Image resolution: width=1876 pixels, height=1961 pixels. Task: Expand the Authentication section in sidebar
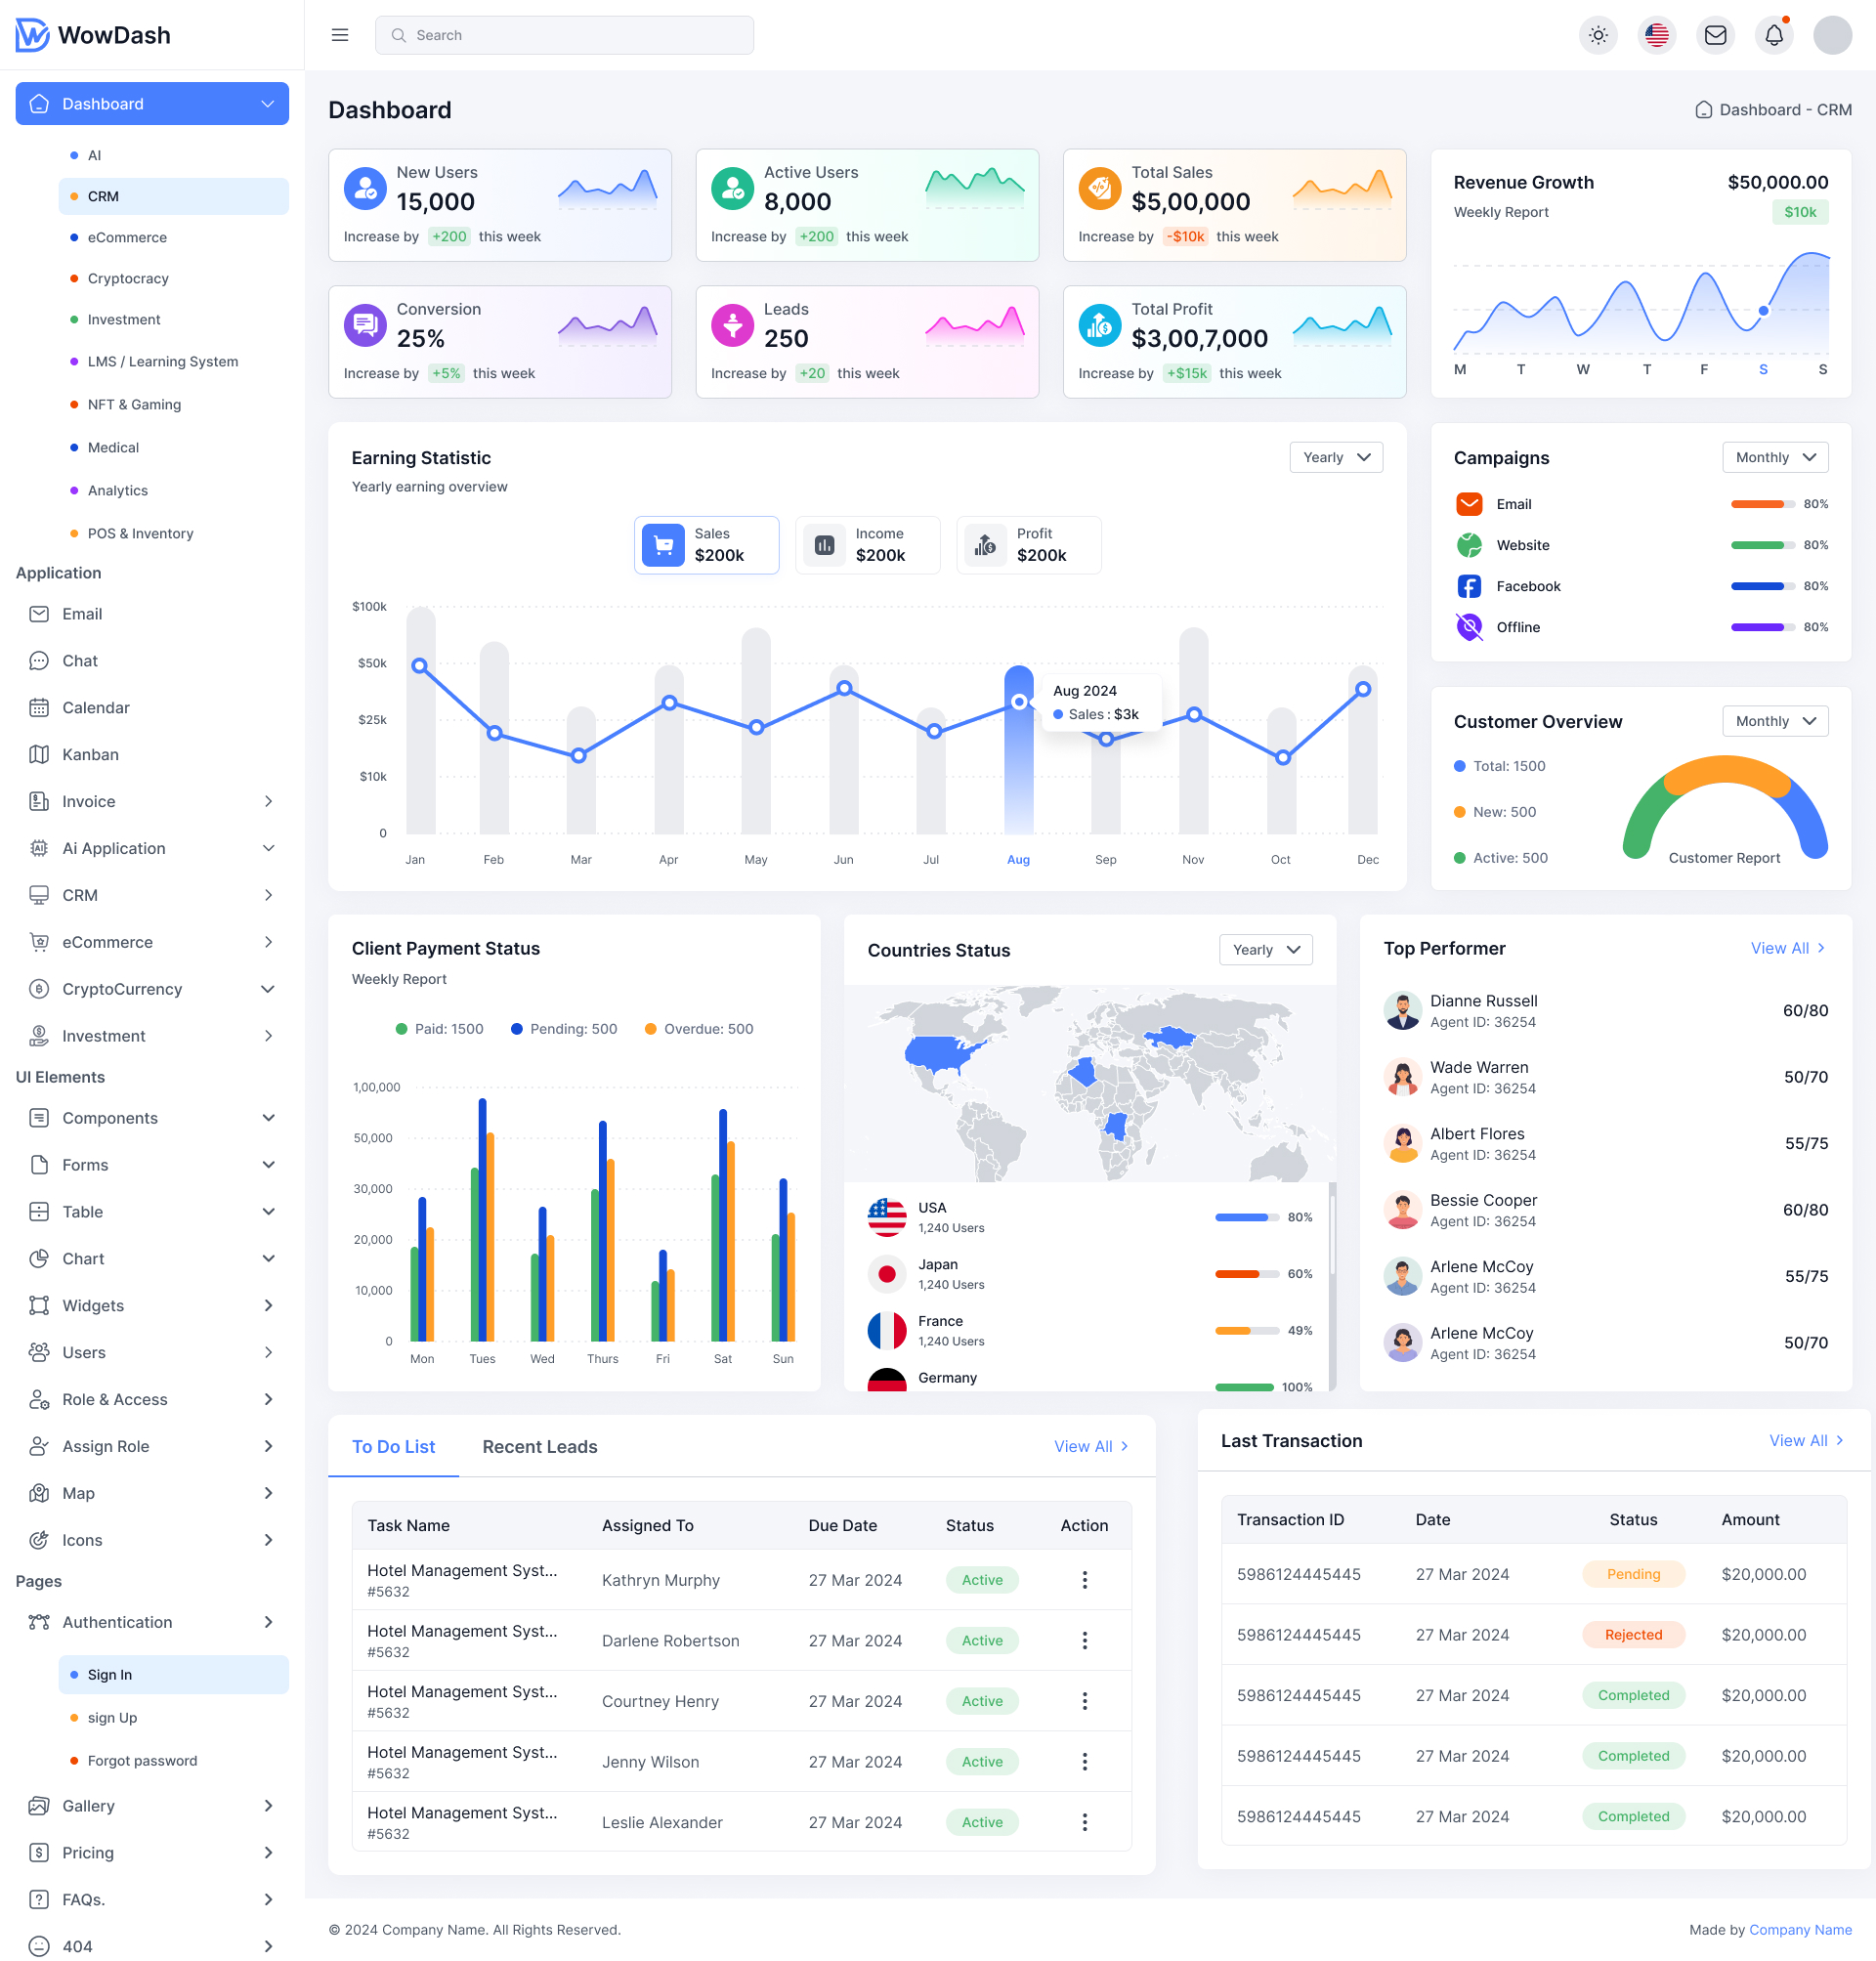tap(116, 1622)
